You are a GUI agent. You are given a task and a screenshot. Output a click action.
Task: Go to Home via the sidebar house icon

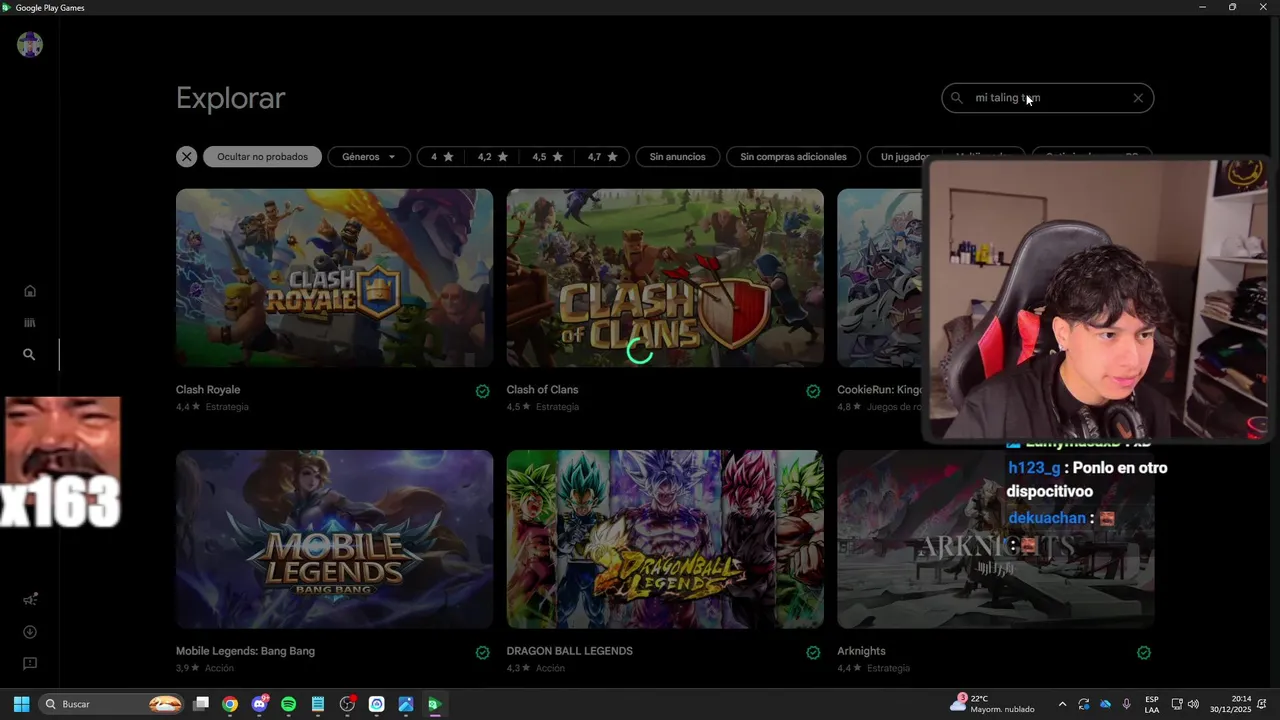[x=30, y=291]
